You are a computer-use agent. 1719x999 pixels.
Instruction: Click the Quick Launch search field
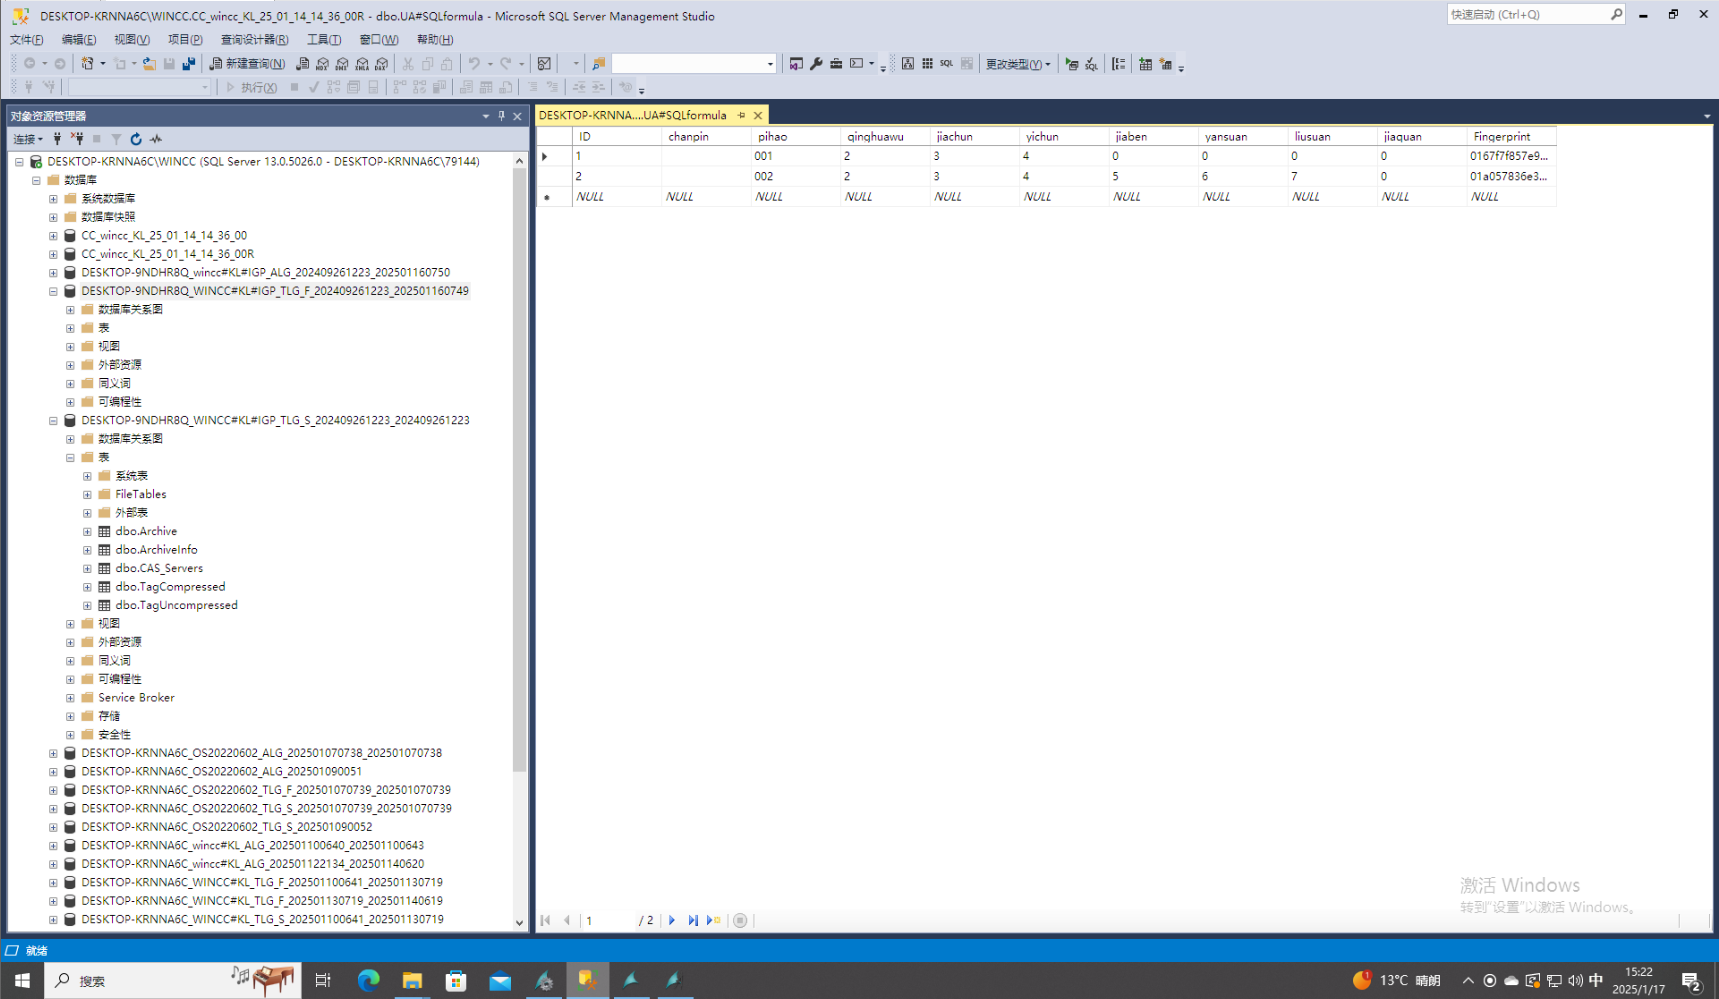pyautogui.click(x=1528, y=14)
